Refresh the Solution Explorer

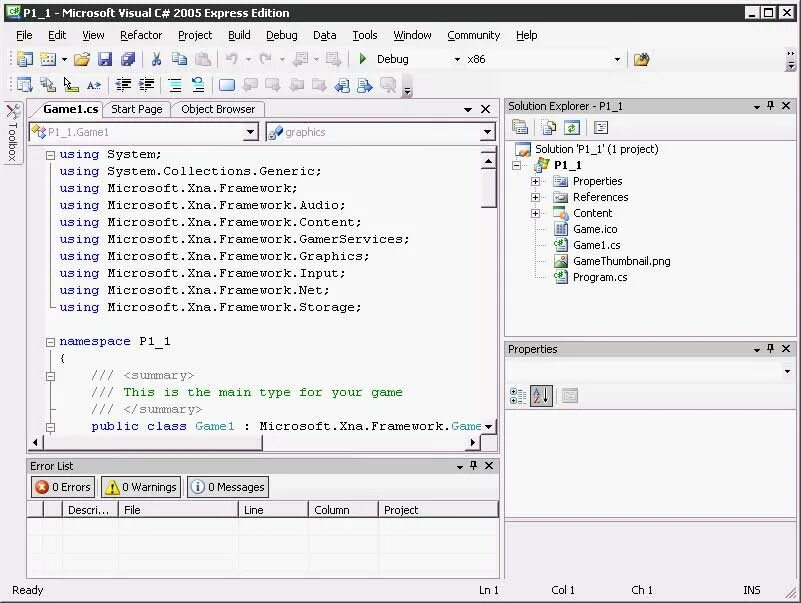pos(572,127)
